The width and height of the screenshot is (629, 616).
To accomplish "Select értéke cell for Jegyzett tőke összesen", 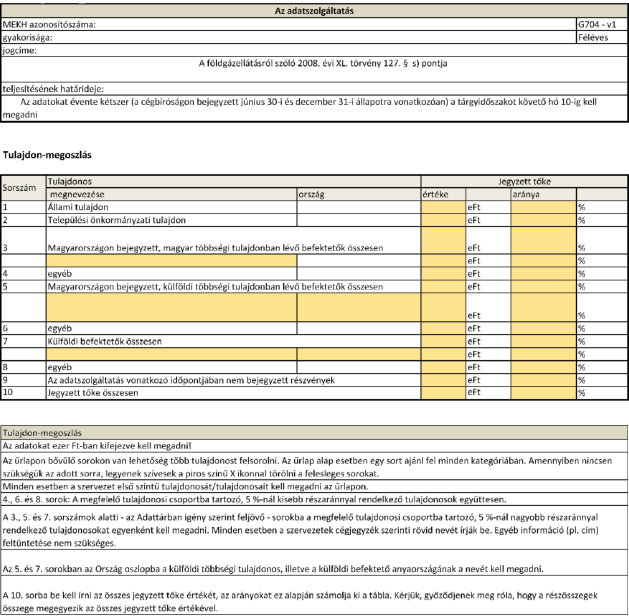I will [x=443, y=393].
